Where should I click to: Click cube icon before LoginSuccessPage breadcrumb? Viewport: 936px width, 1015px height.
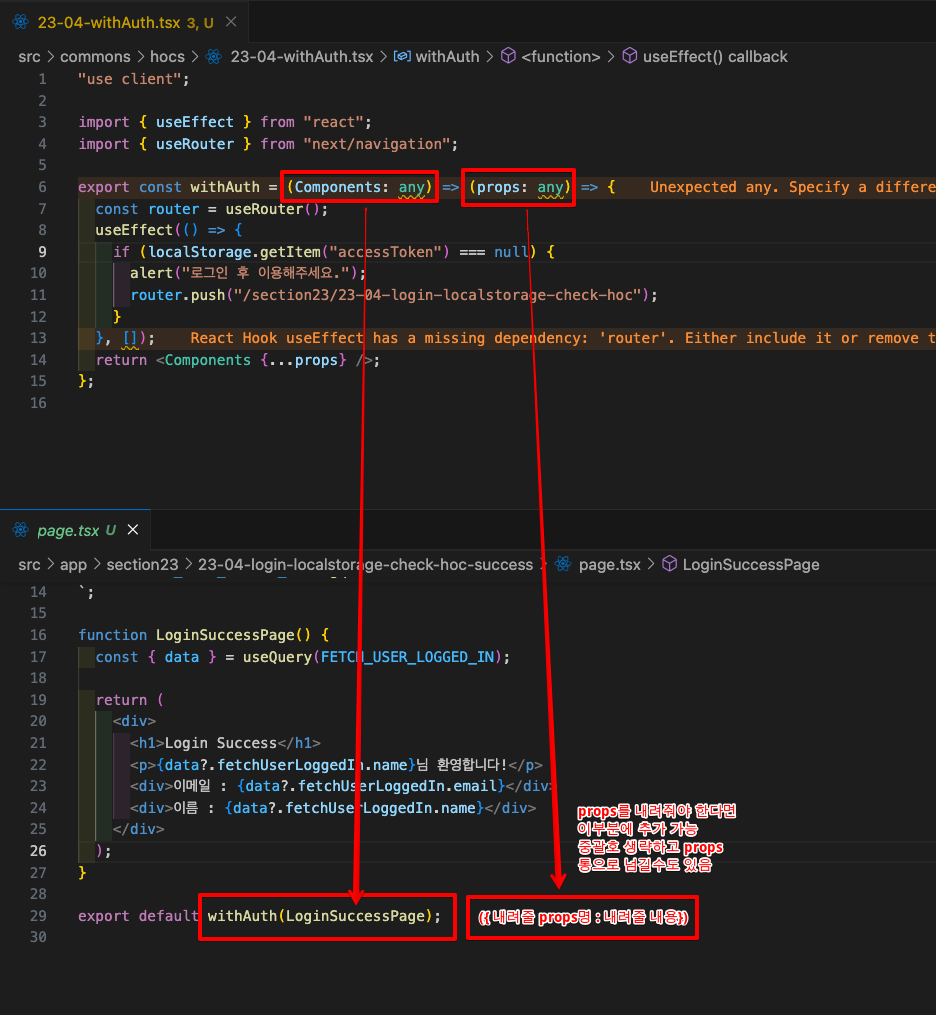[x=670, y=564]
